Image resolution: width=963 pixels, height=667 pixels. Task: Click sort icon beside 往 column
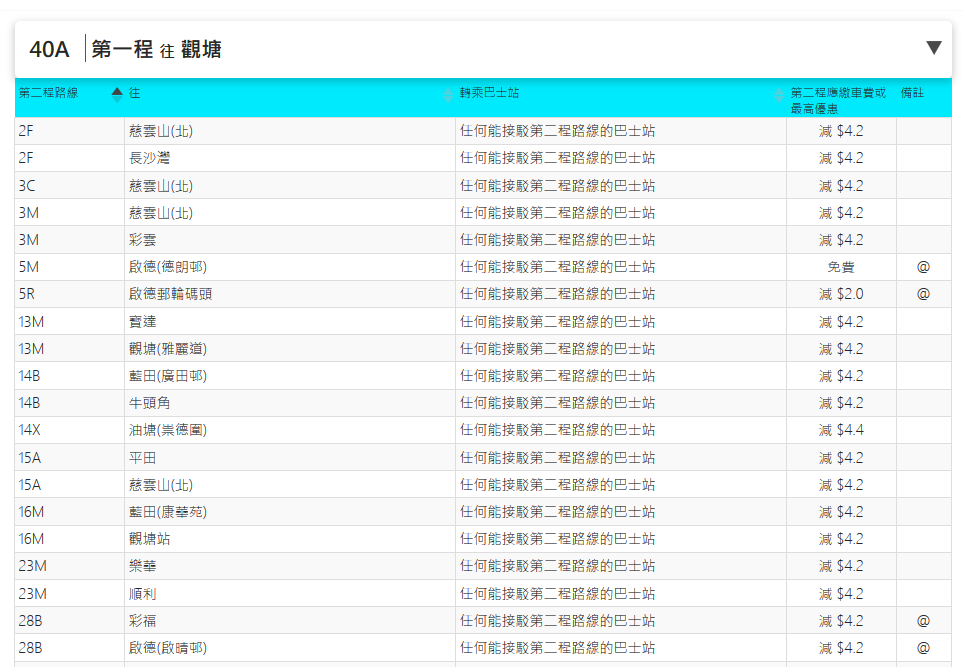coord(447,94)
